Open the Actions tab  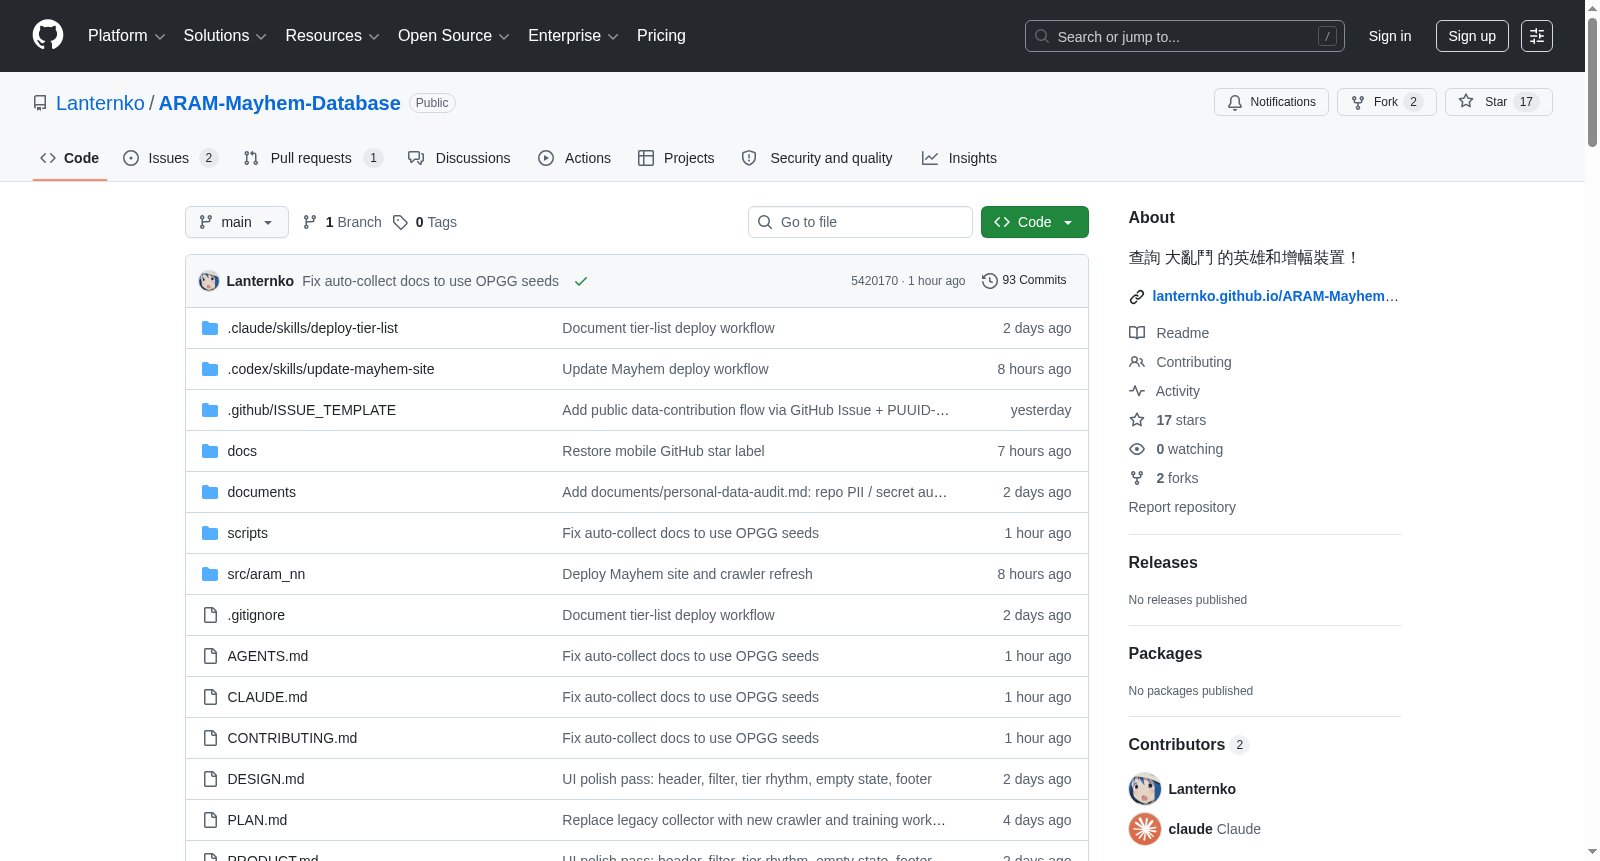574,158
